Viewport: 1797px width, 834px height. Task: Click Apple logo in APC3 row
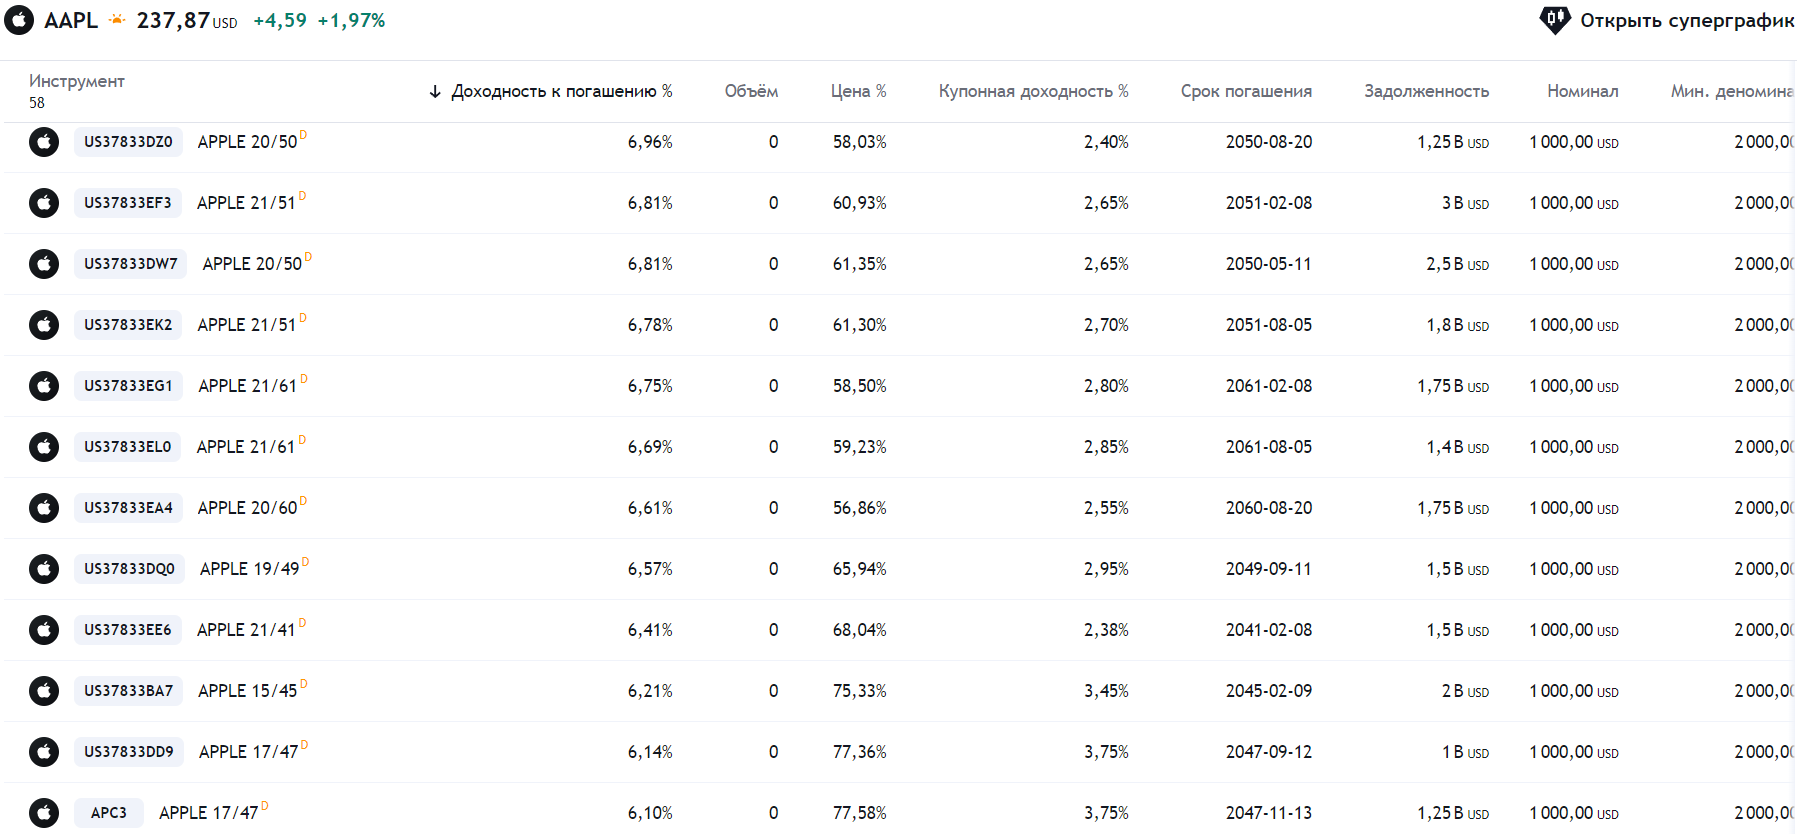point(44,813)
